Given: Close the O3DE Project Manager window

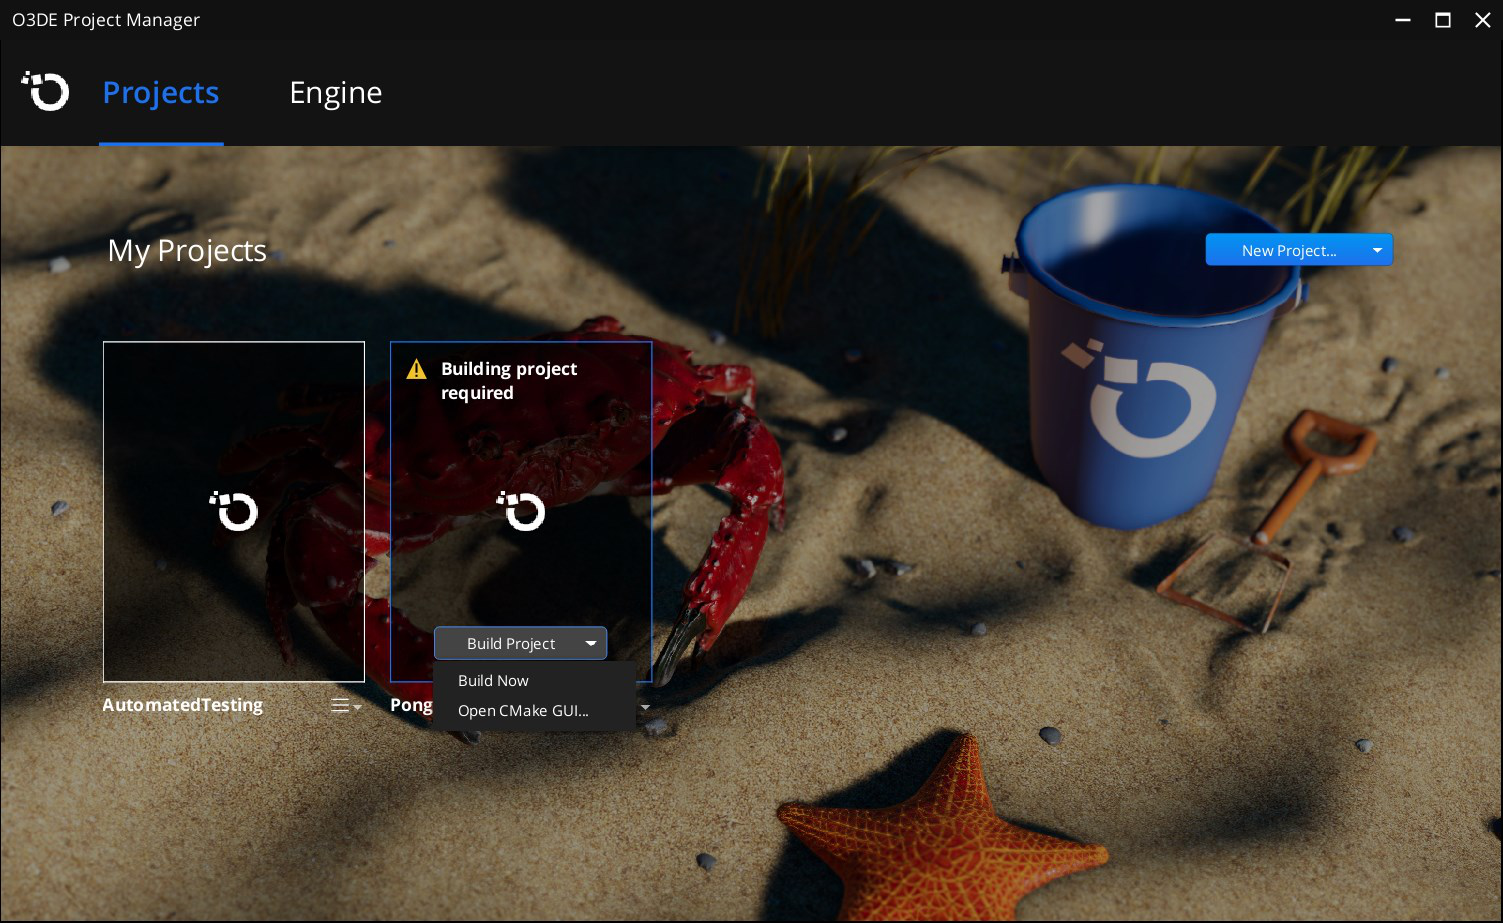Looking at the screenshot, I should point(1483,20).
